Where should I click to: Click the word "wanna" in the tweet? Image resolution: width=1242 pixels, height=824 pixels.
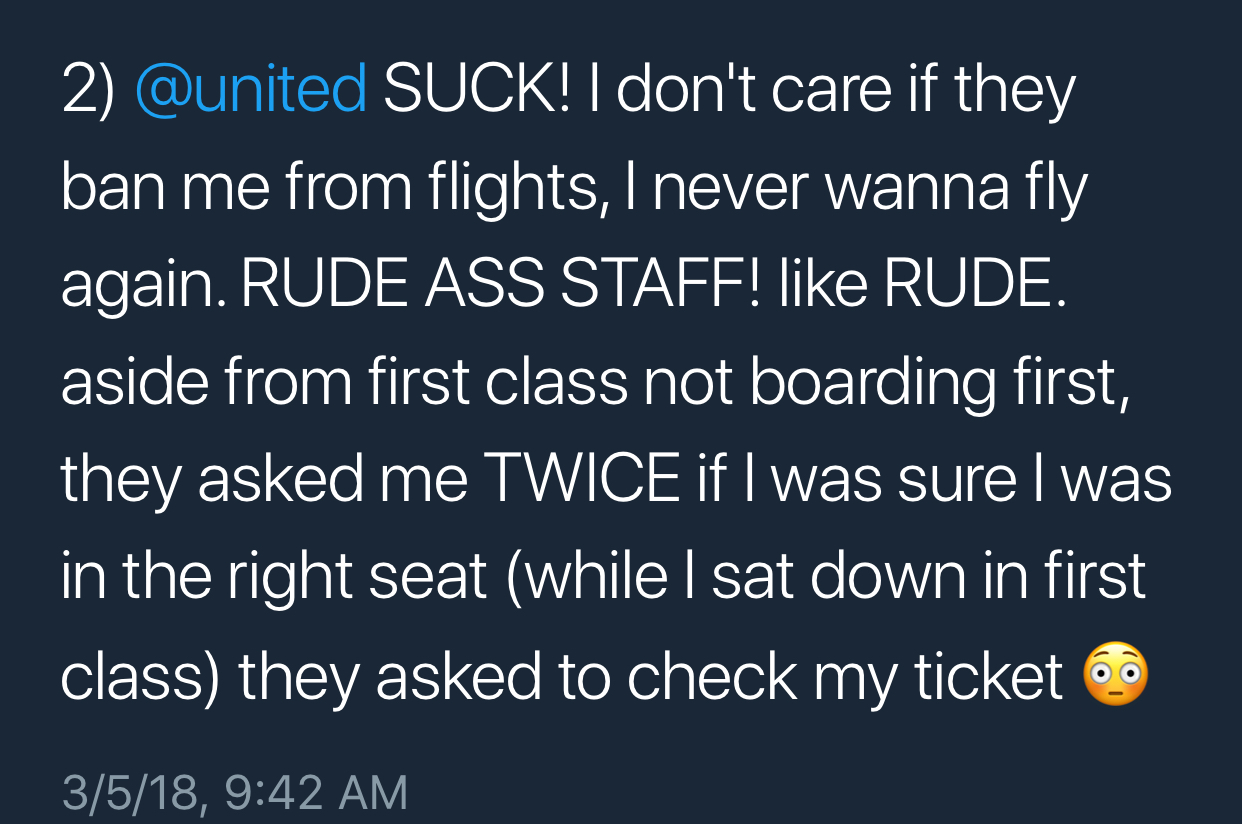[919, 188]
